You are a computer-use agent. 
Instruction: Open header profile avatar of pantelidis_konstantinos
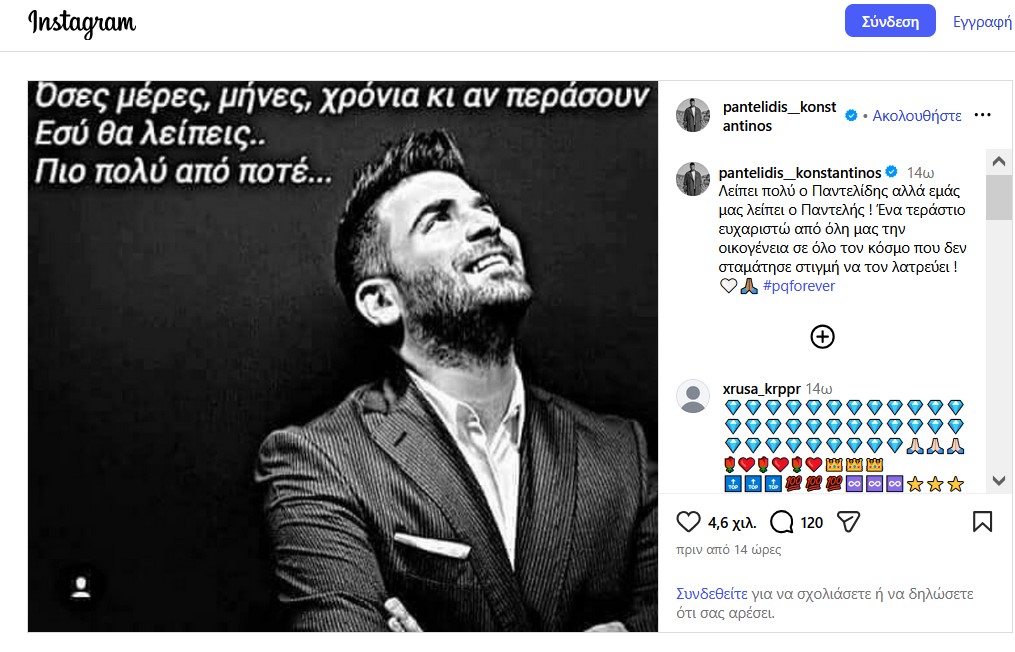[x=693, y=115]
